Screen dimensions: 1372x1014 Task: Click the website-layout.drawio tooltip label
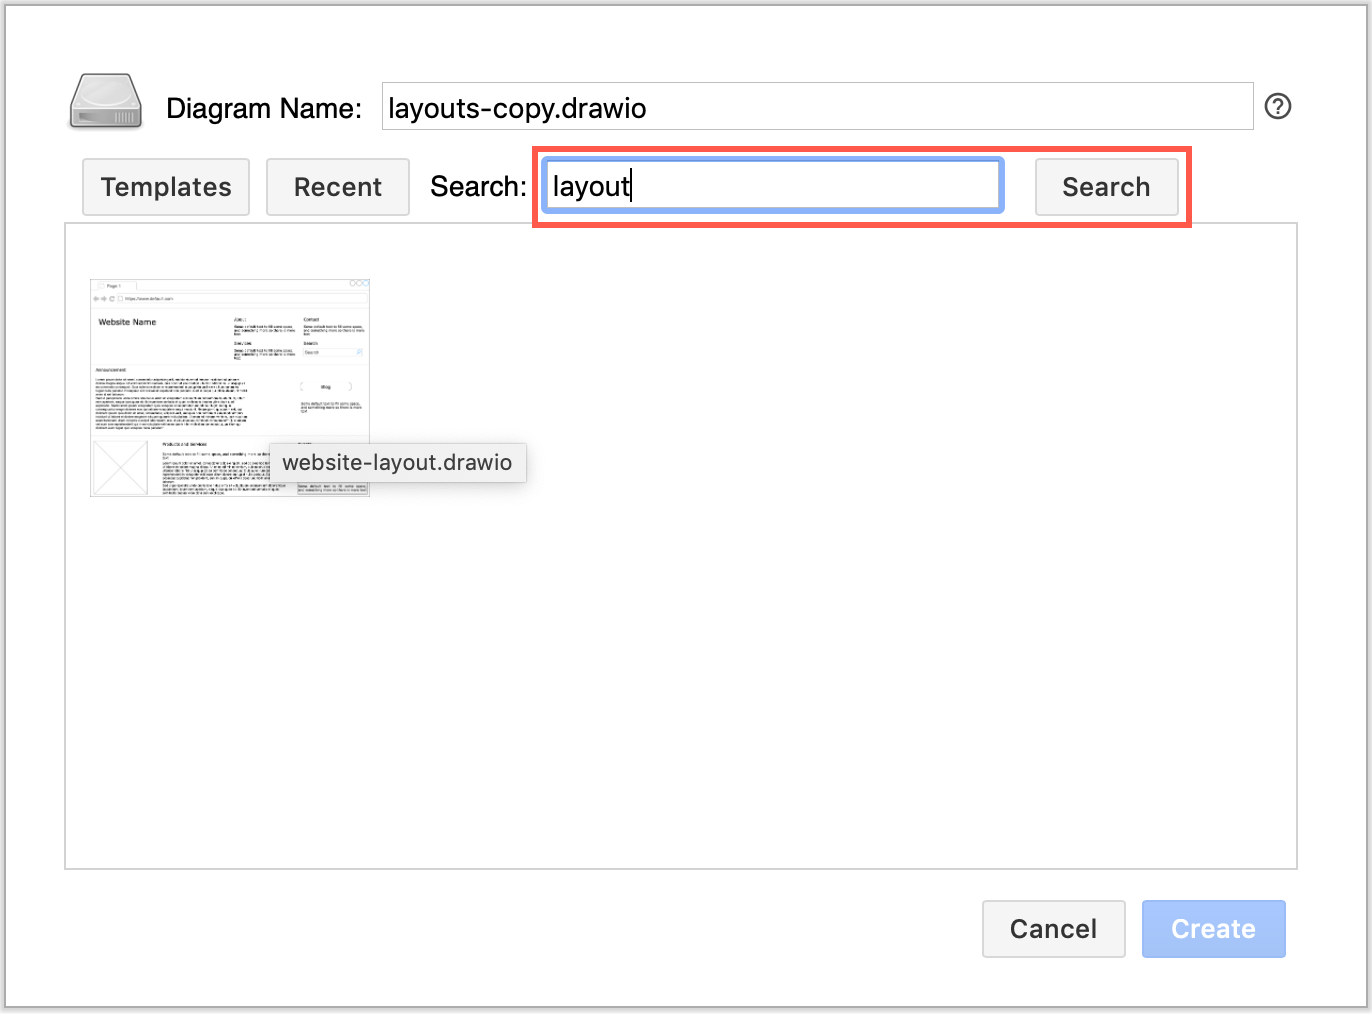click(397, 462)
